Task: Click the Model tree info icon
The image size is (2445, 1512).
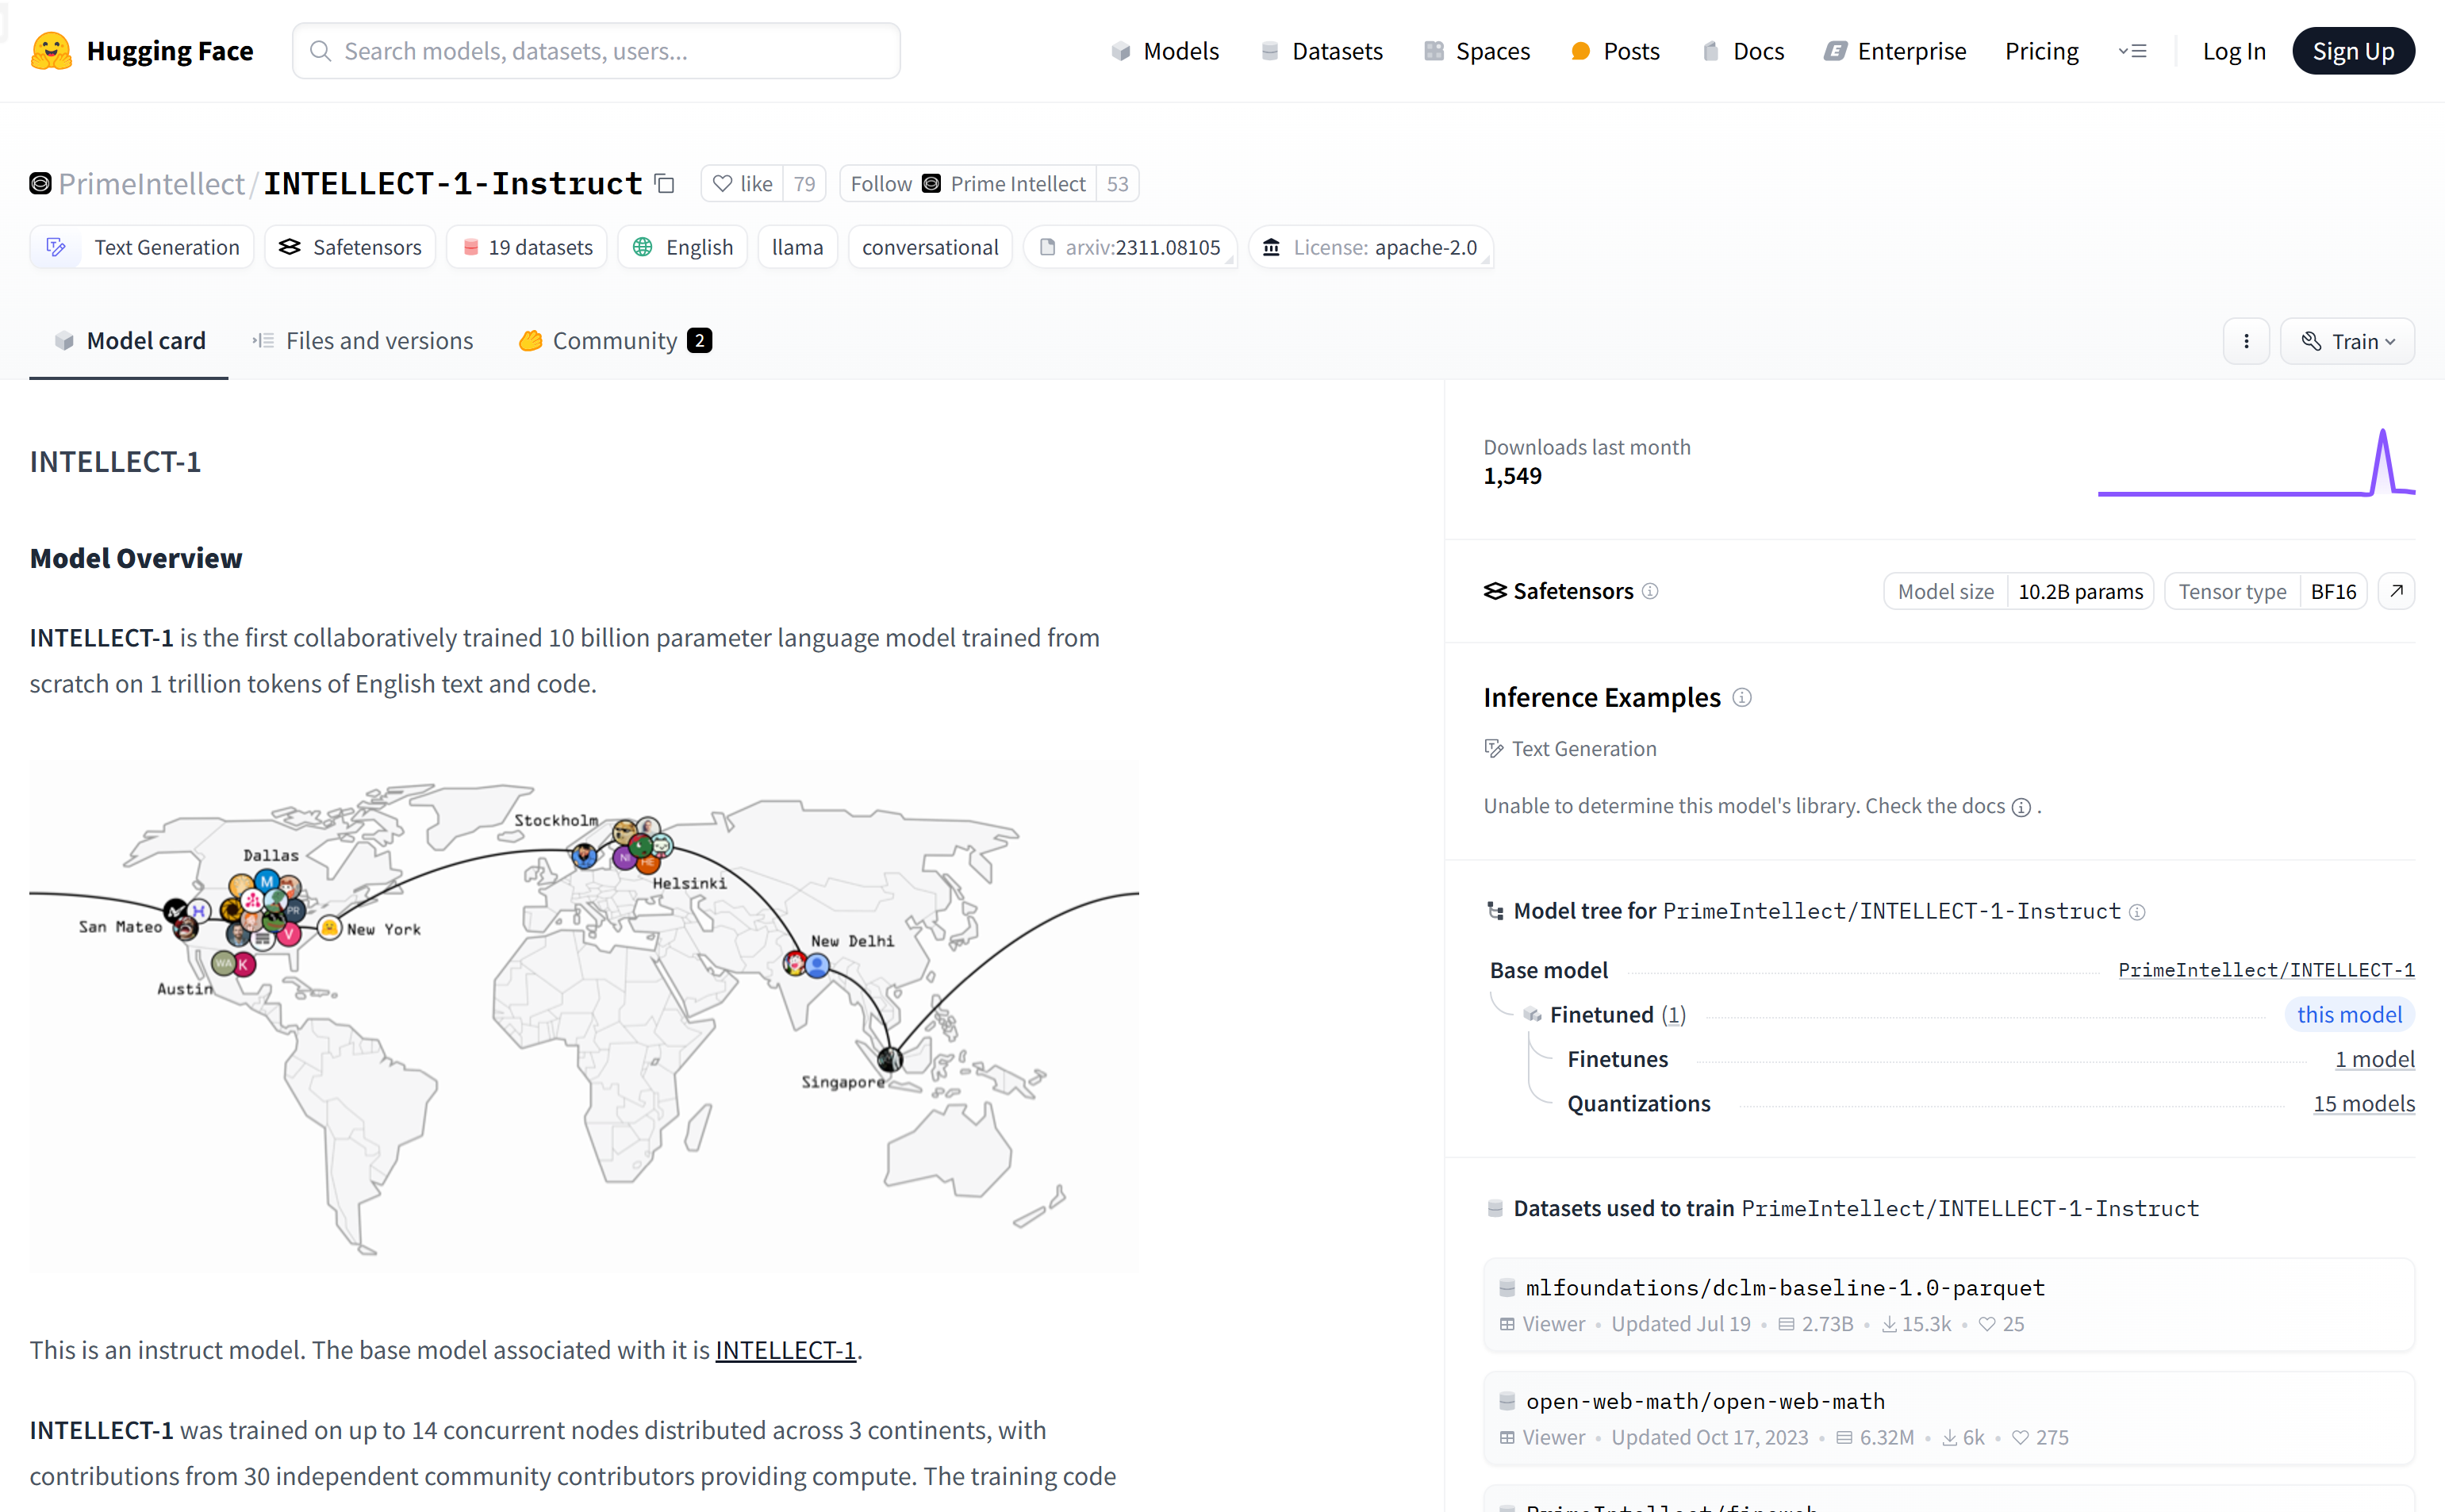Action: pos(2137,912)
